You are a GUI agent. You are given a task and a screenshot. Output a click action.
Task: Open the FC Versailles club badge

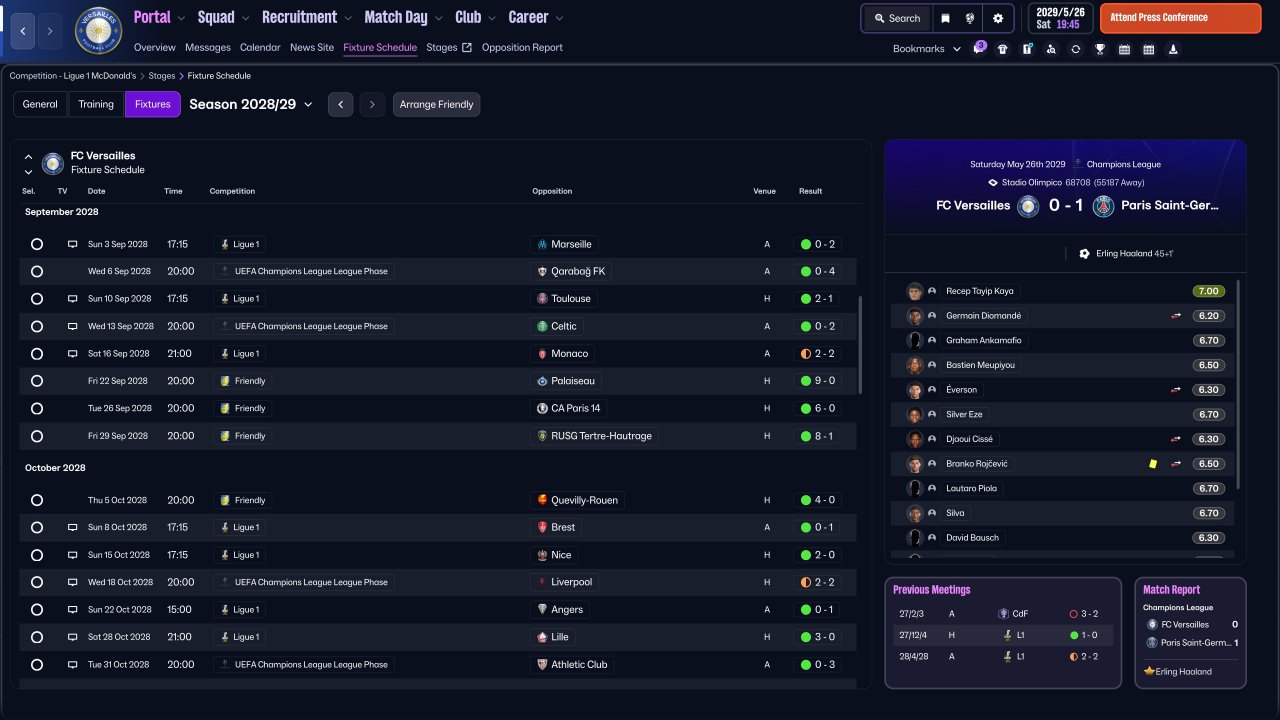(x=98, y=31)
